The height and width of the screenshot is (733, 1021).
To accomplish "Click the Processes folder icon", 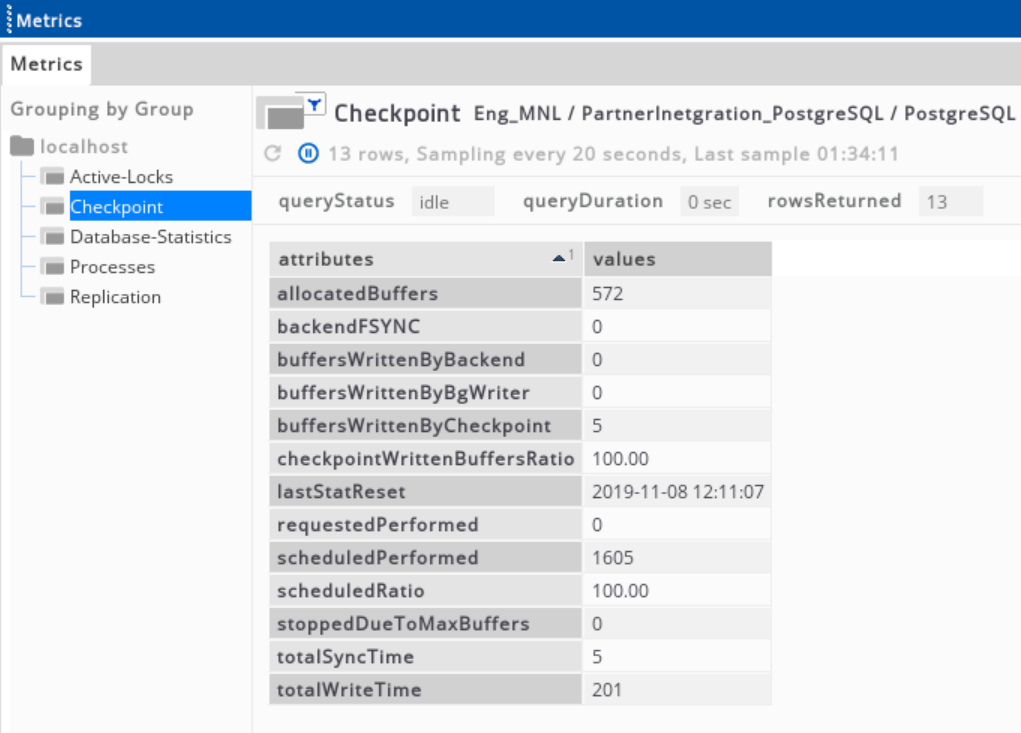I will [x=52, y=267].
